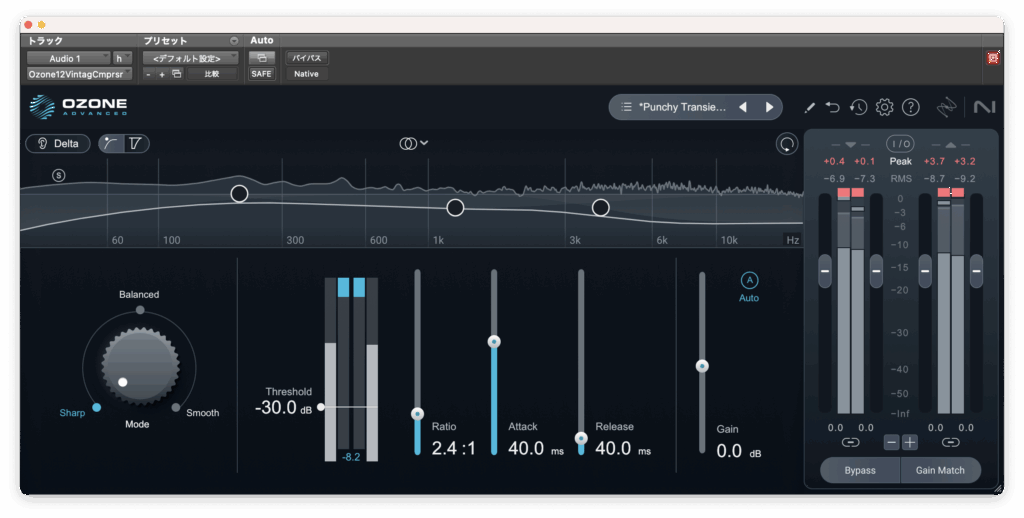Select the Sharp mode dot
Viewport: 1024px width, 518px height.
(96, 408)
